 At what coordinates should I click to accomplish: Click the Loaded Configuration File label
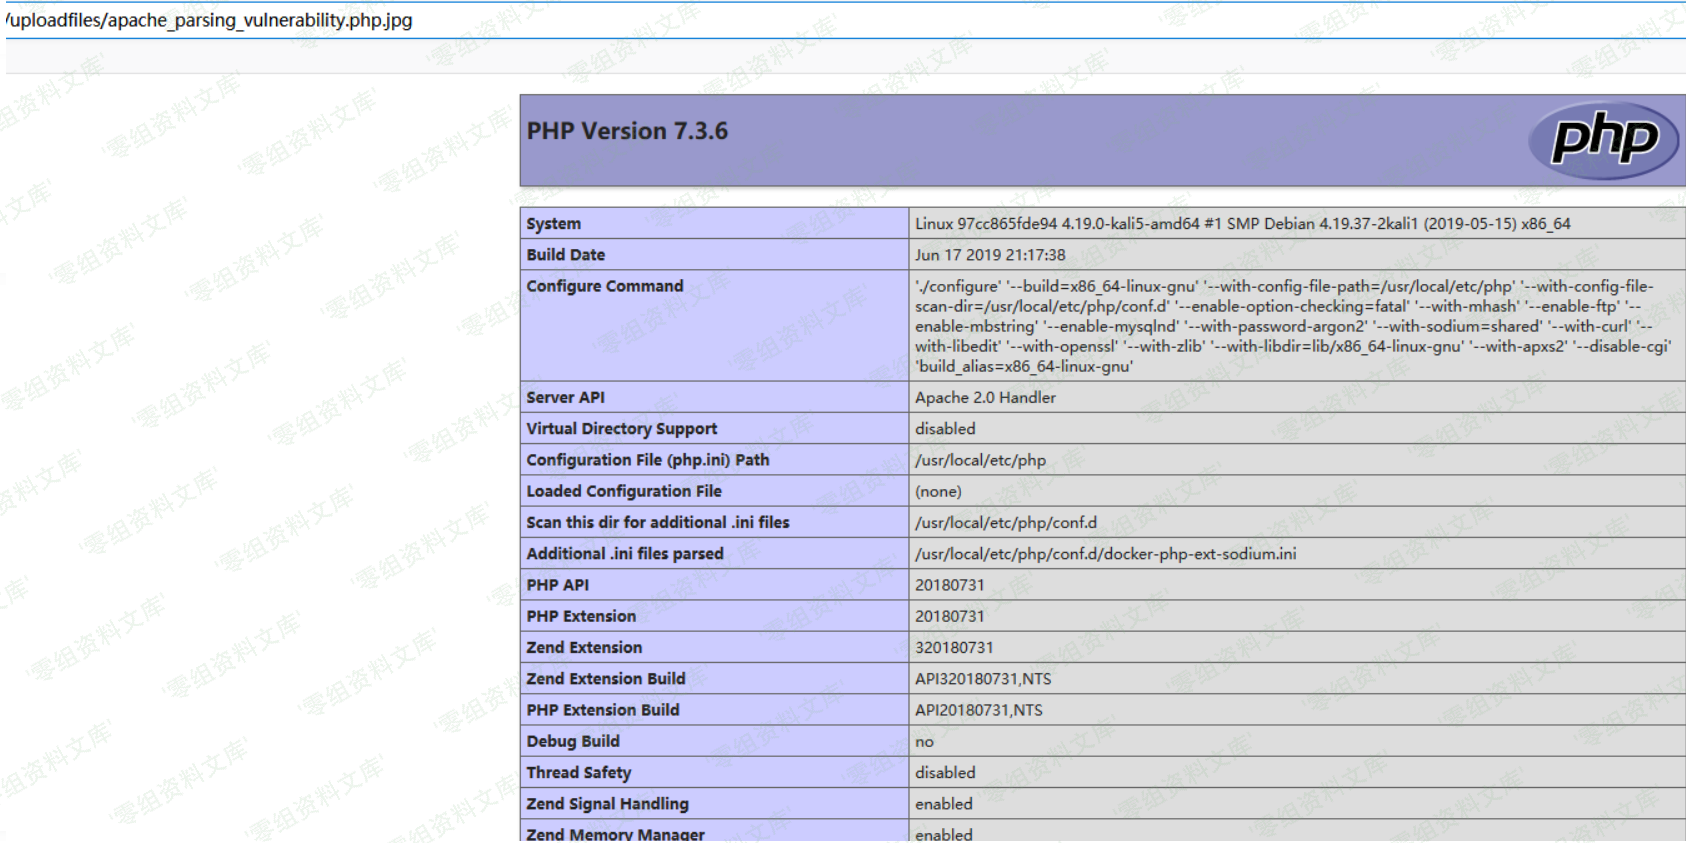[x=624, y=491]
